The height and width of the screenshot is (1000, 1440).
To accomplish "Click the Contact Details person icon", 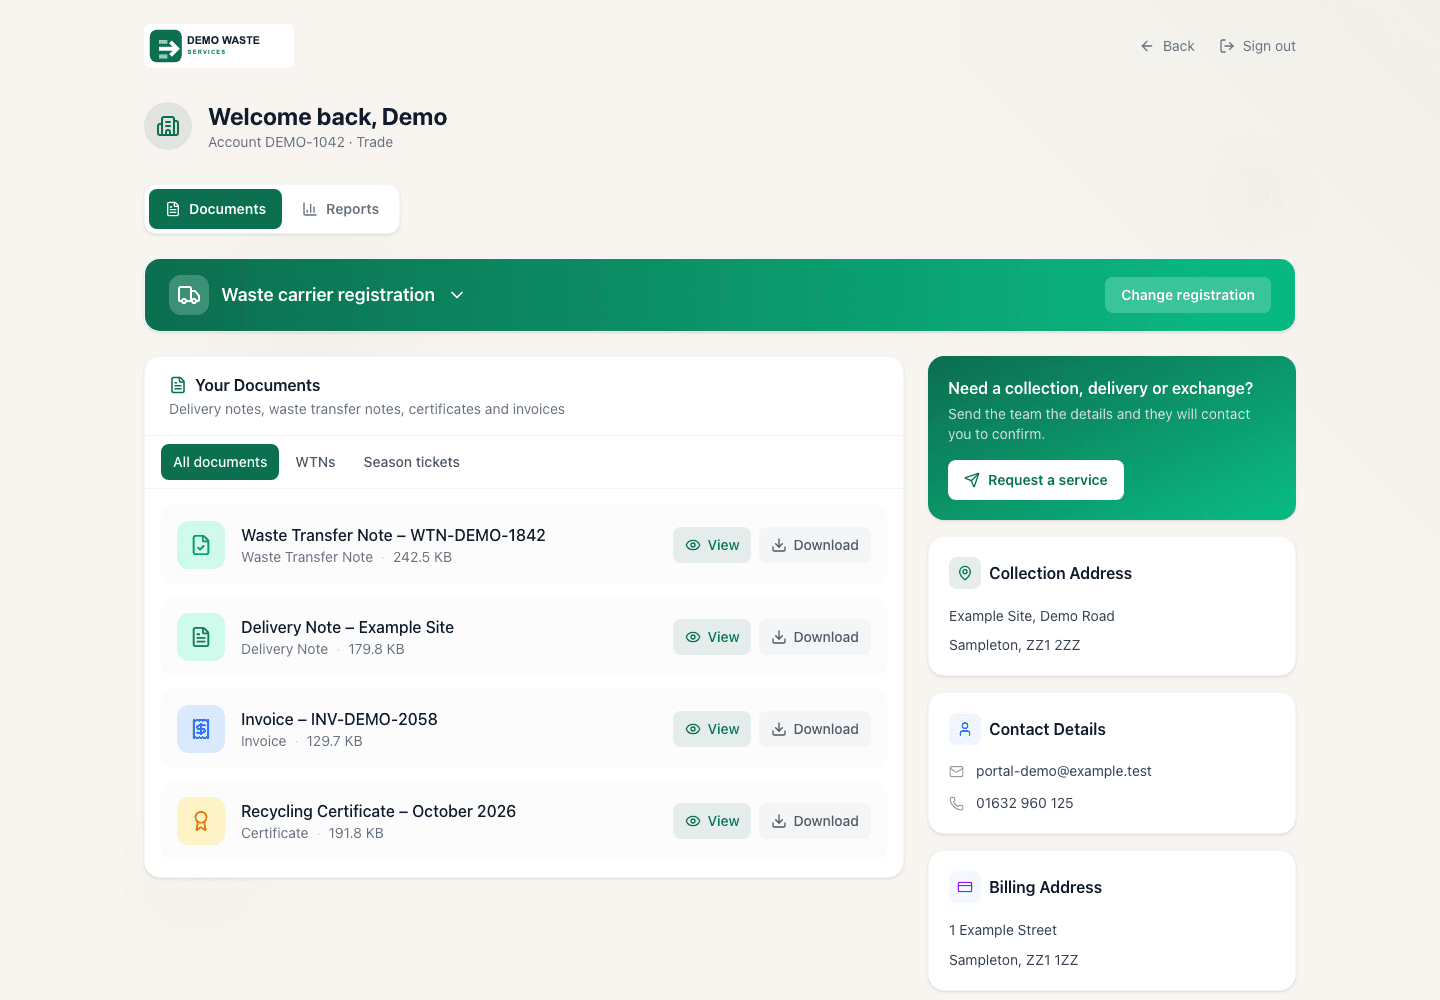I will [x=965, y=729].
